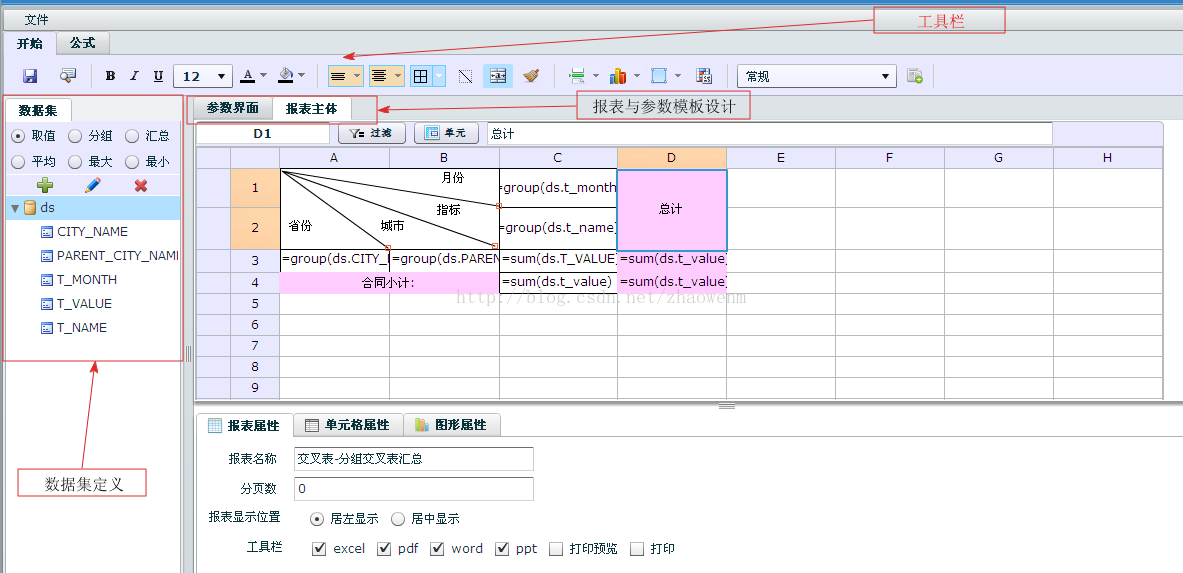Screen dimensions: 1183x573
Task: Edit dataset with the pencil icon
Action: click(x=93, y=185)
